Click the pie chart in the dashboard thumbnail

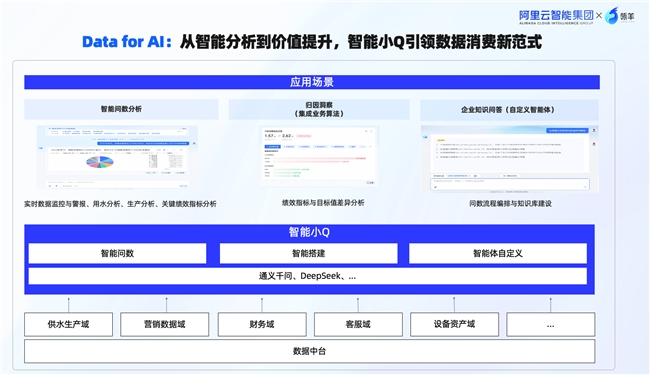[100, 162]
